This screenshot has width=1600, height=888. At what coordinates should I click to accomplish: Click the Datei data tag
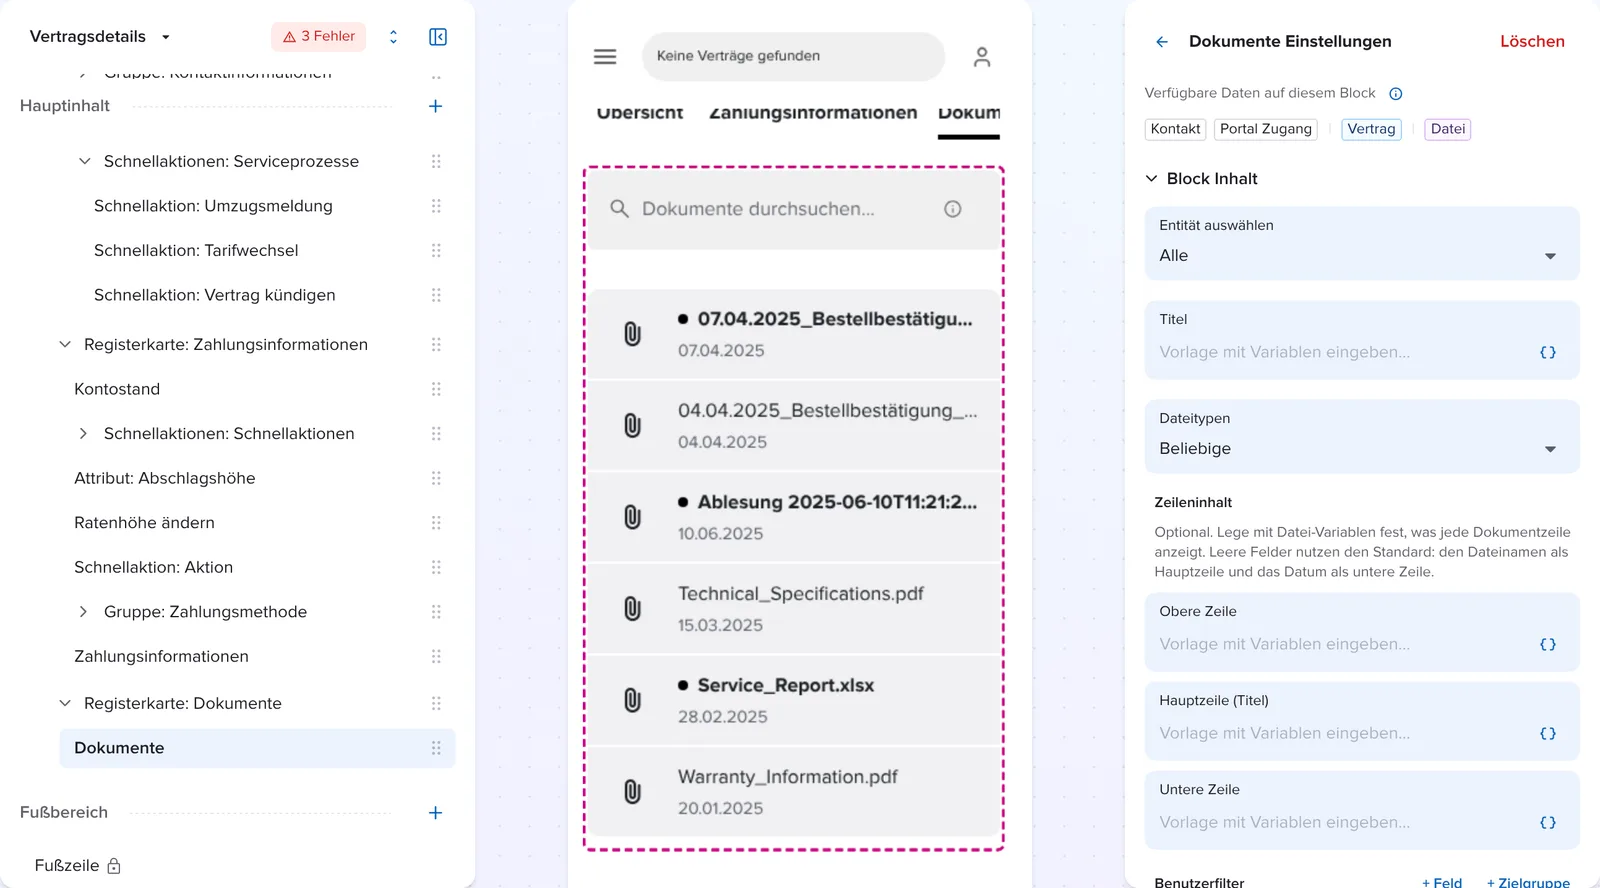click(1447, 129)
